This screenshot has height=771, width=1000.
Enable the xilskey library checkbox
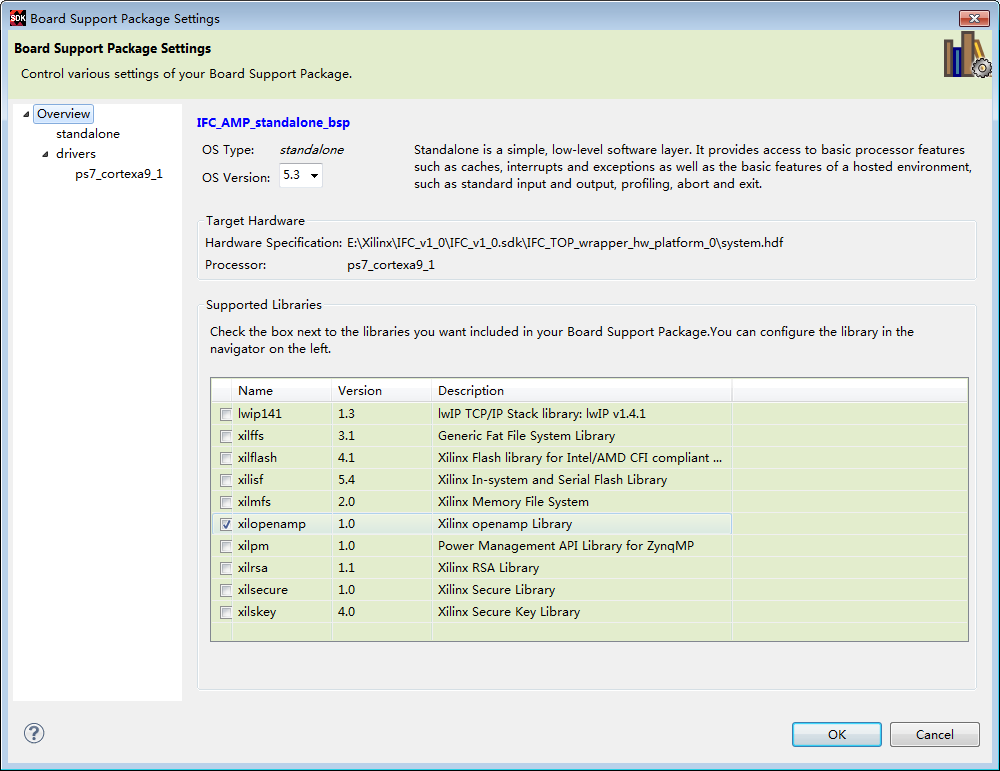point(226,612)
